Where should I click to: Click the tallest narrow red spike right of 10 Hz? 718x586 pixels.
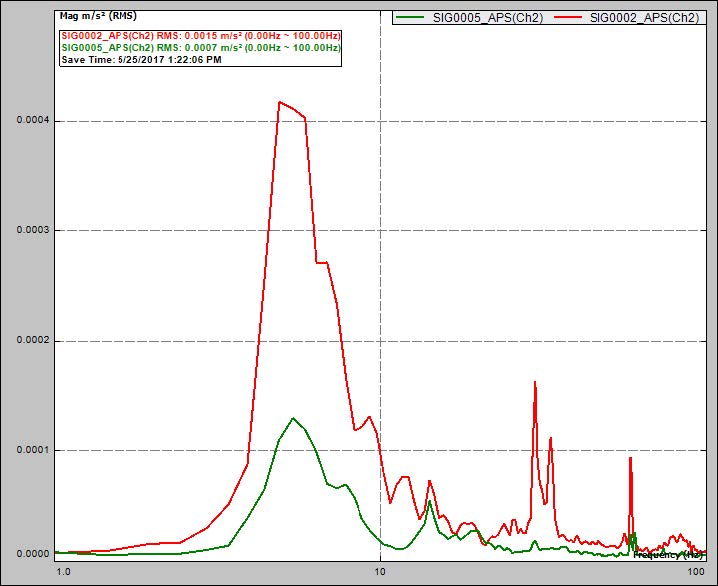(535, 382)
